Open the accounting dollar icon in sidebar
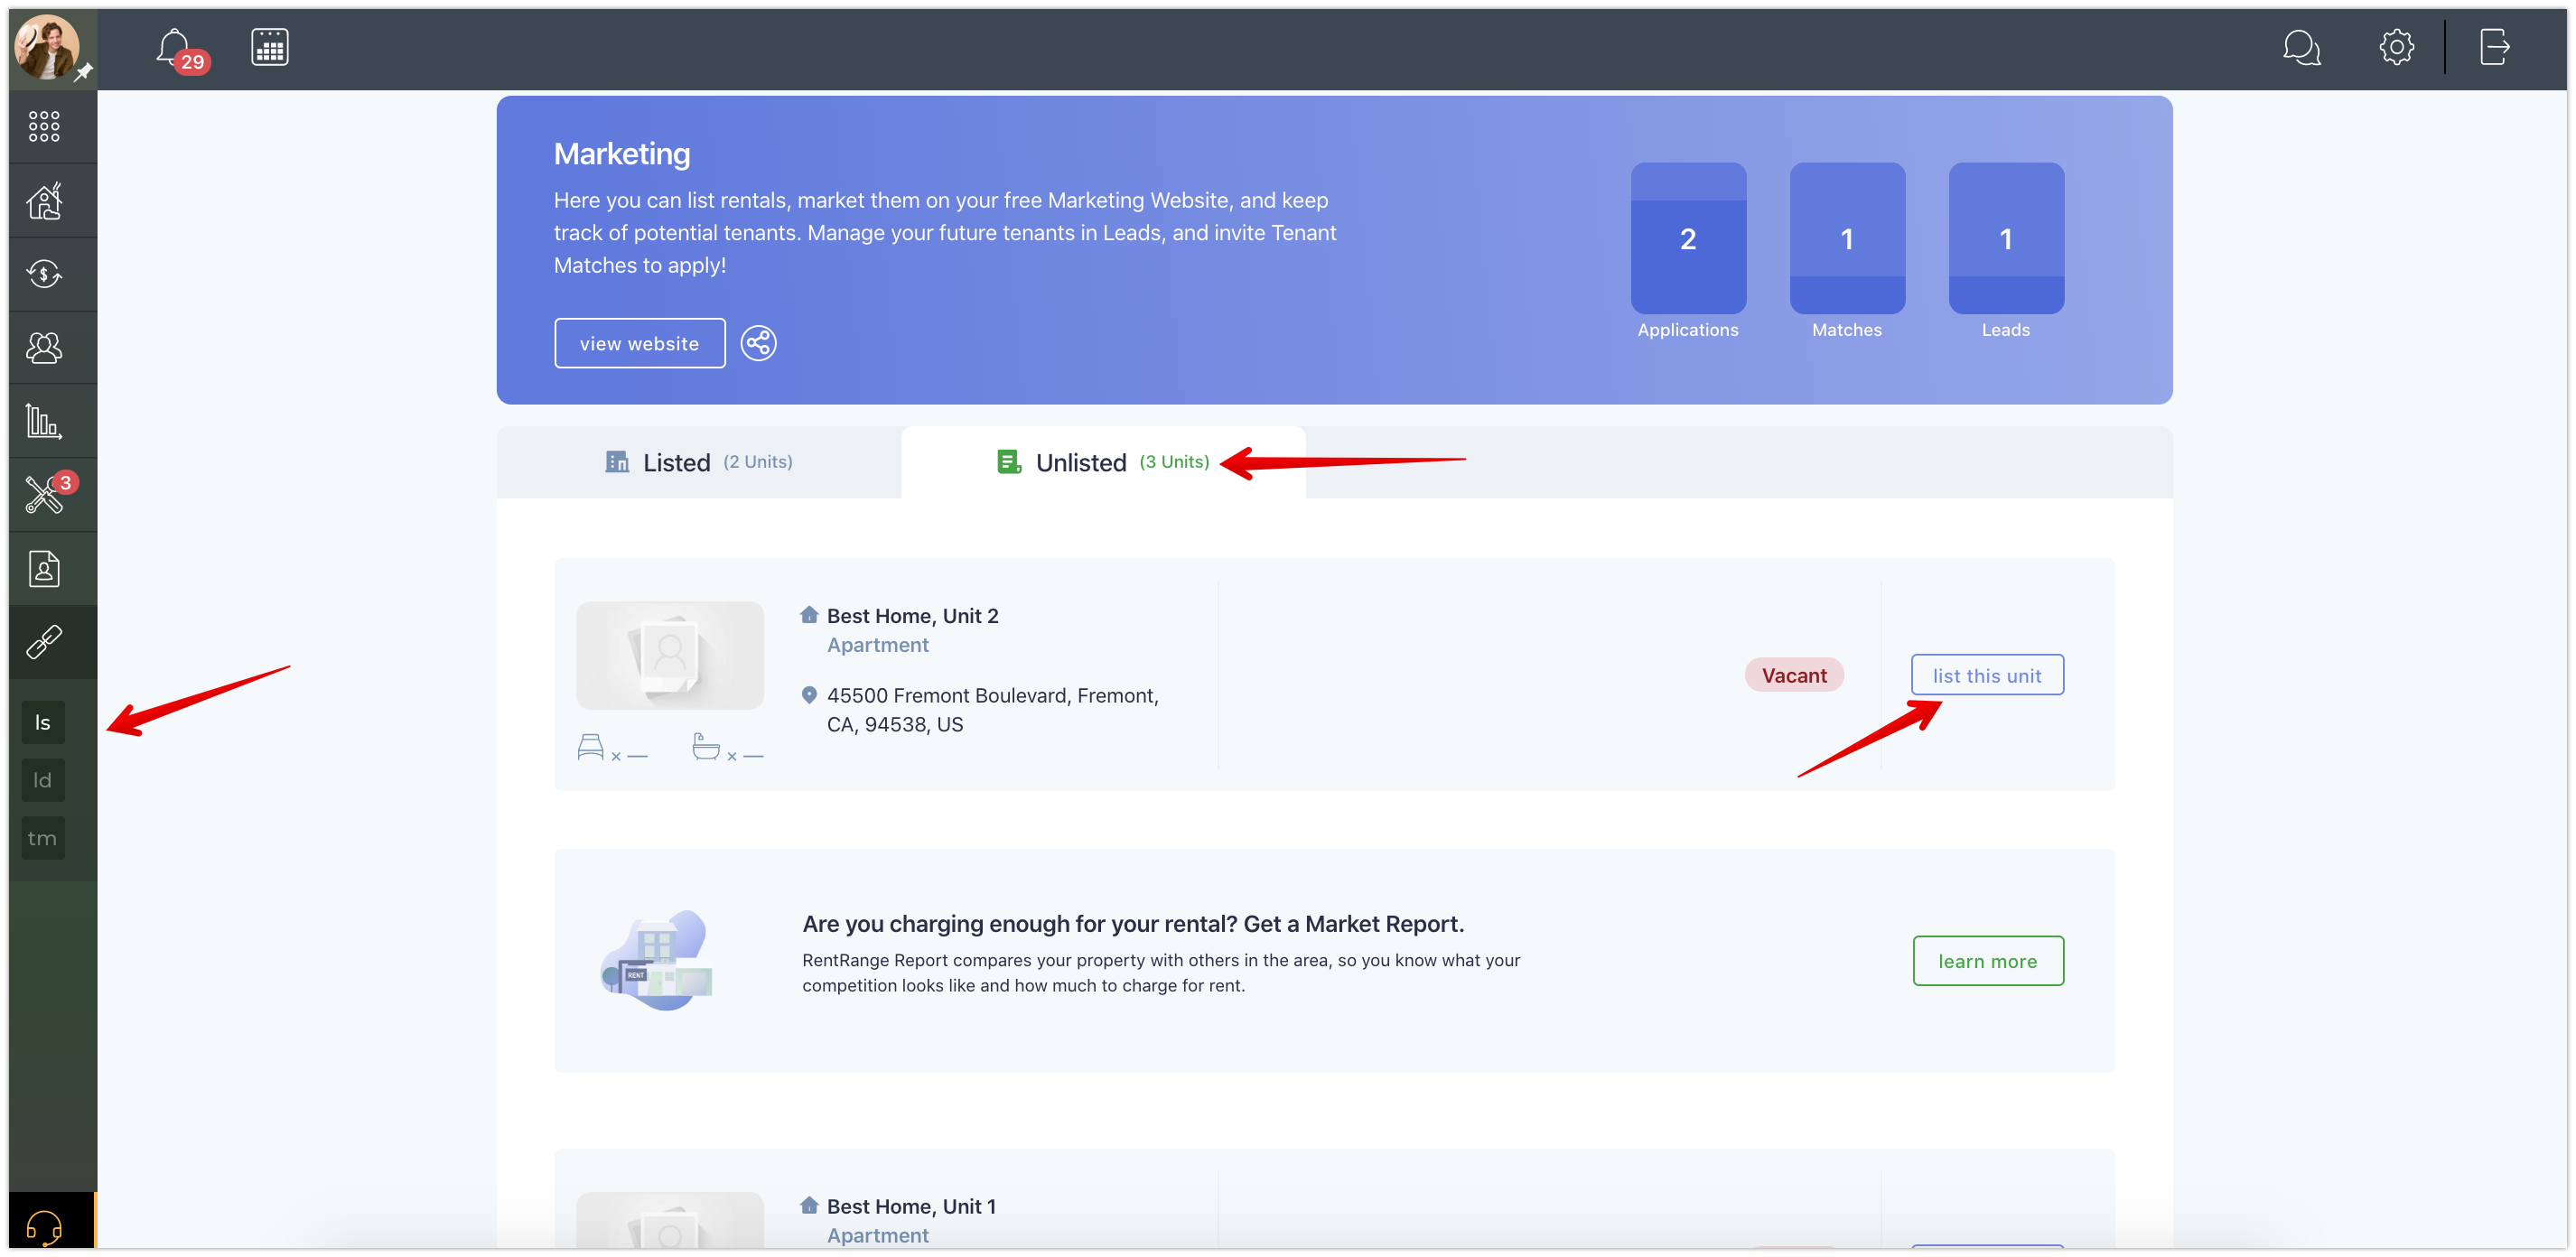This screenshot has height=1257, width=2576. [x=44, y=273]
